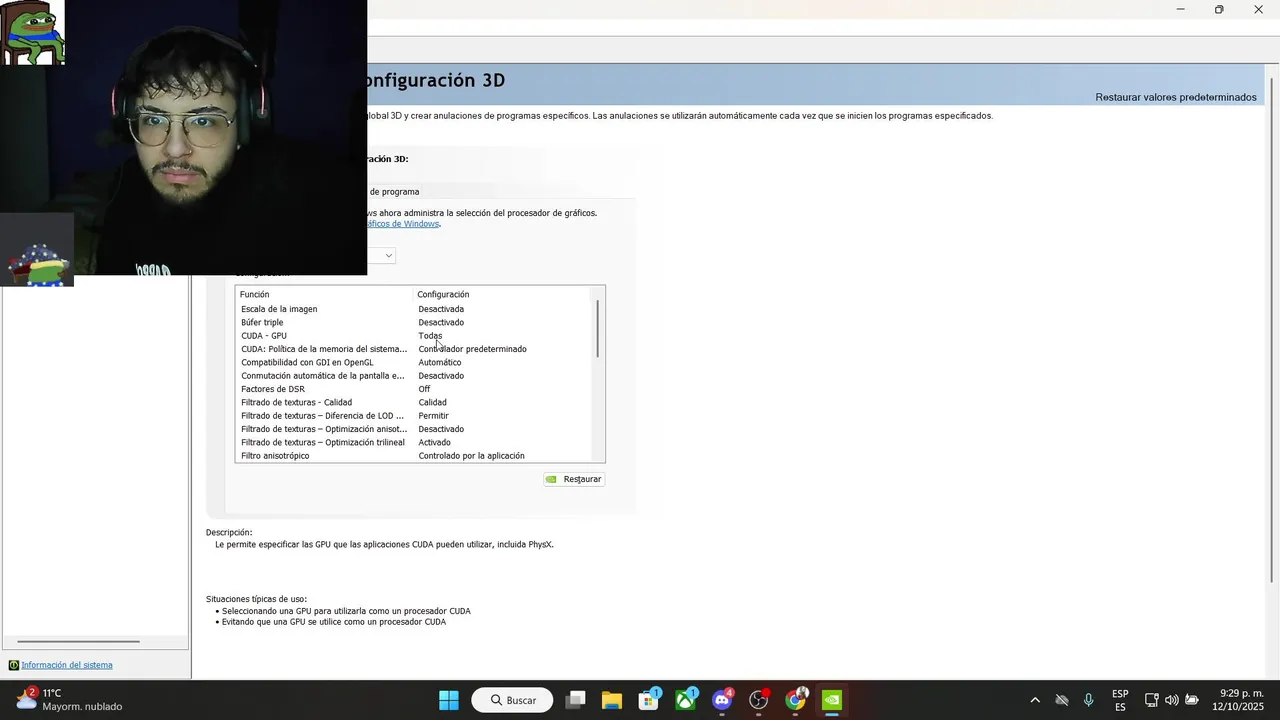
Task: Click the disabled camera tray icon
Action: click(1062, 700)
